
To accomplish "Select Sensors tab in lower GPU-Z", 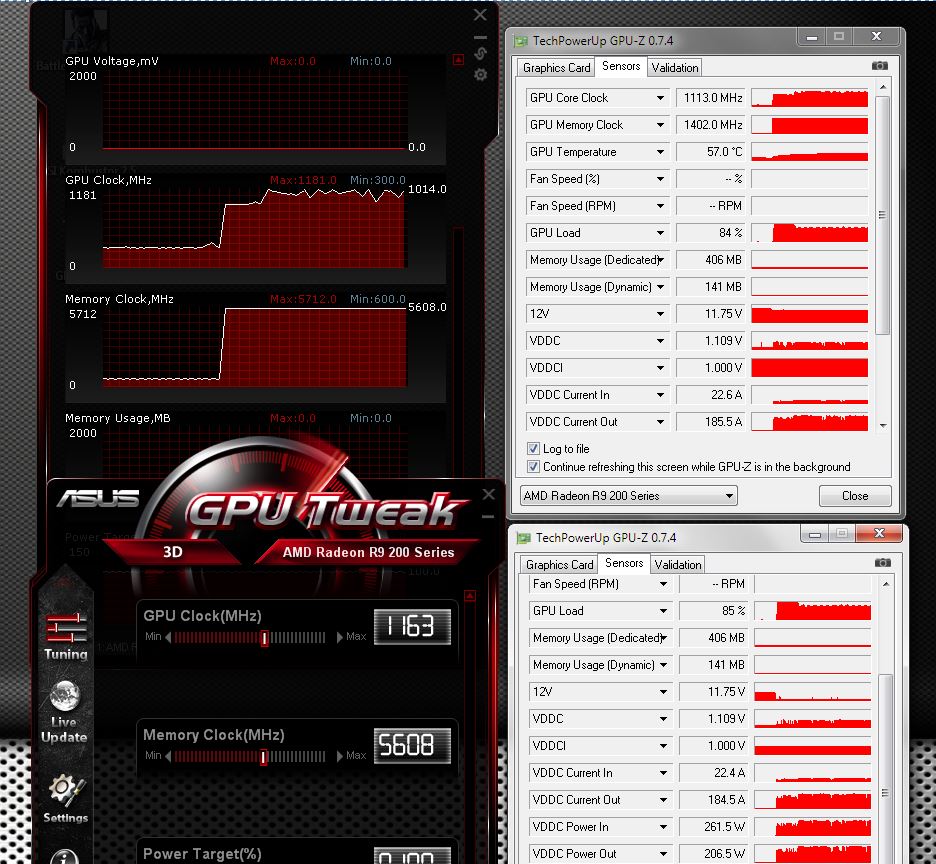I will tap(624, 563).
